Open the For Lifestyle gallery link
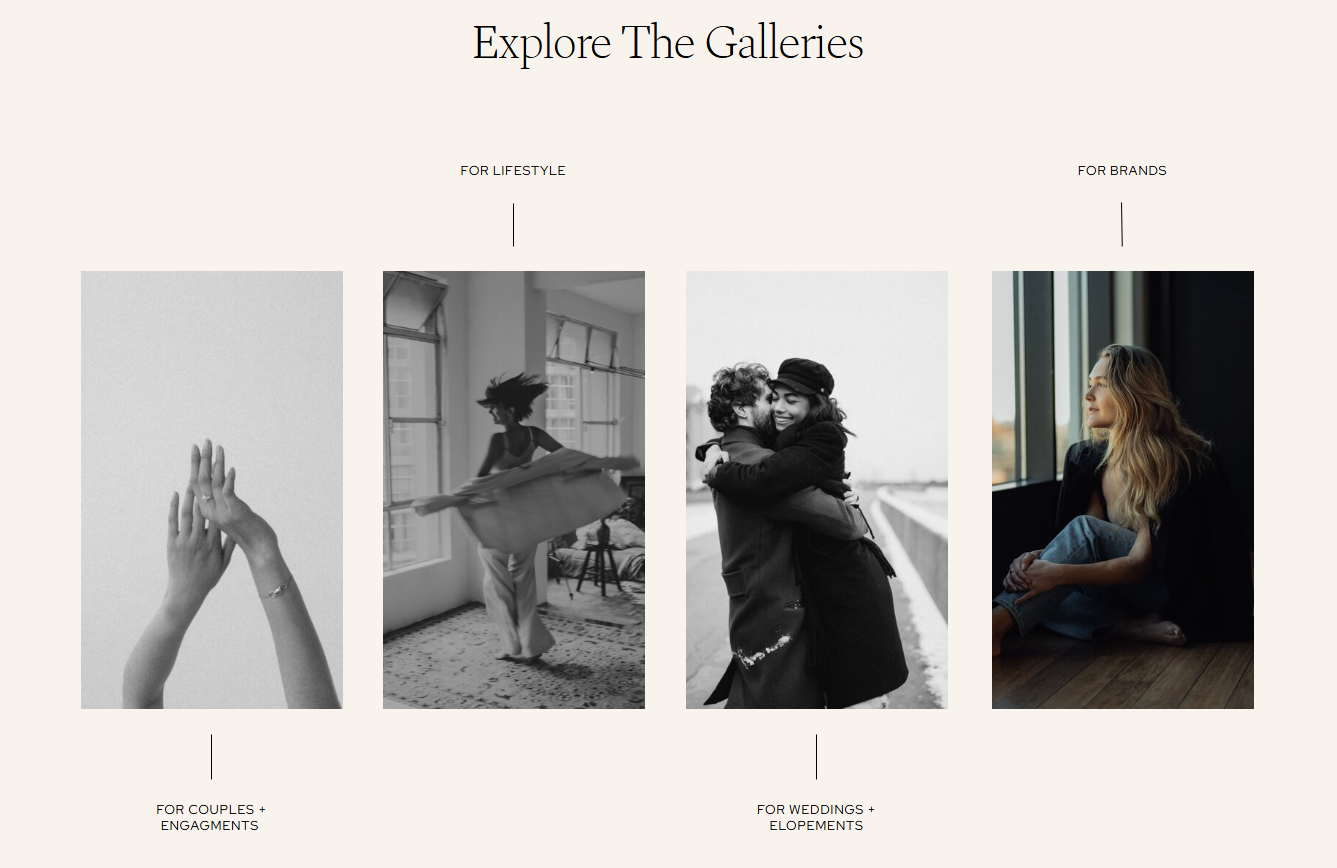 (513, 171)
